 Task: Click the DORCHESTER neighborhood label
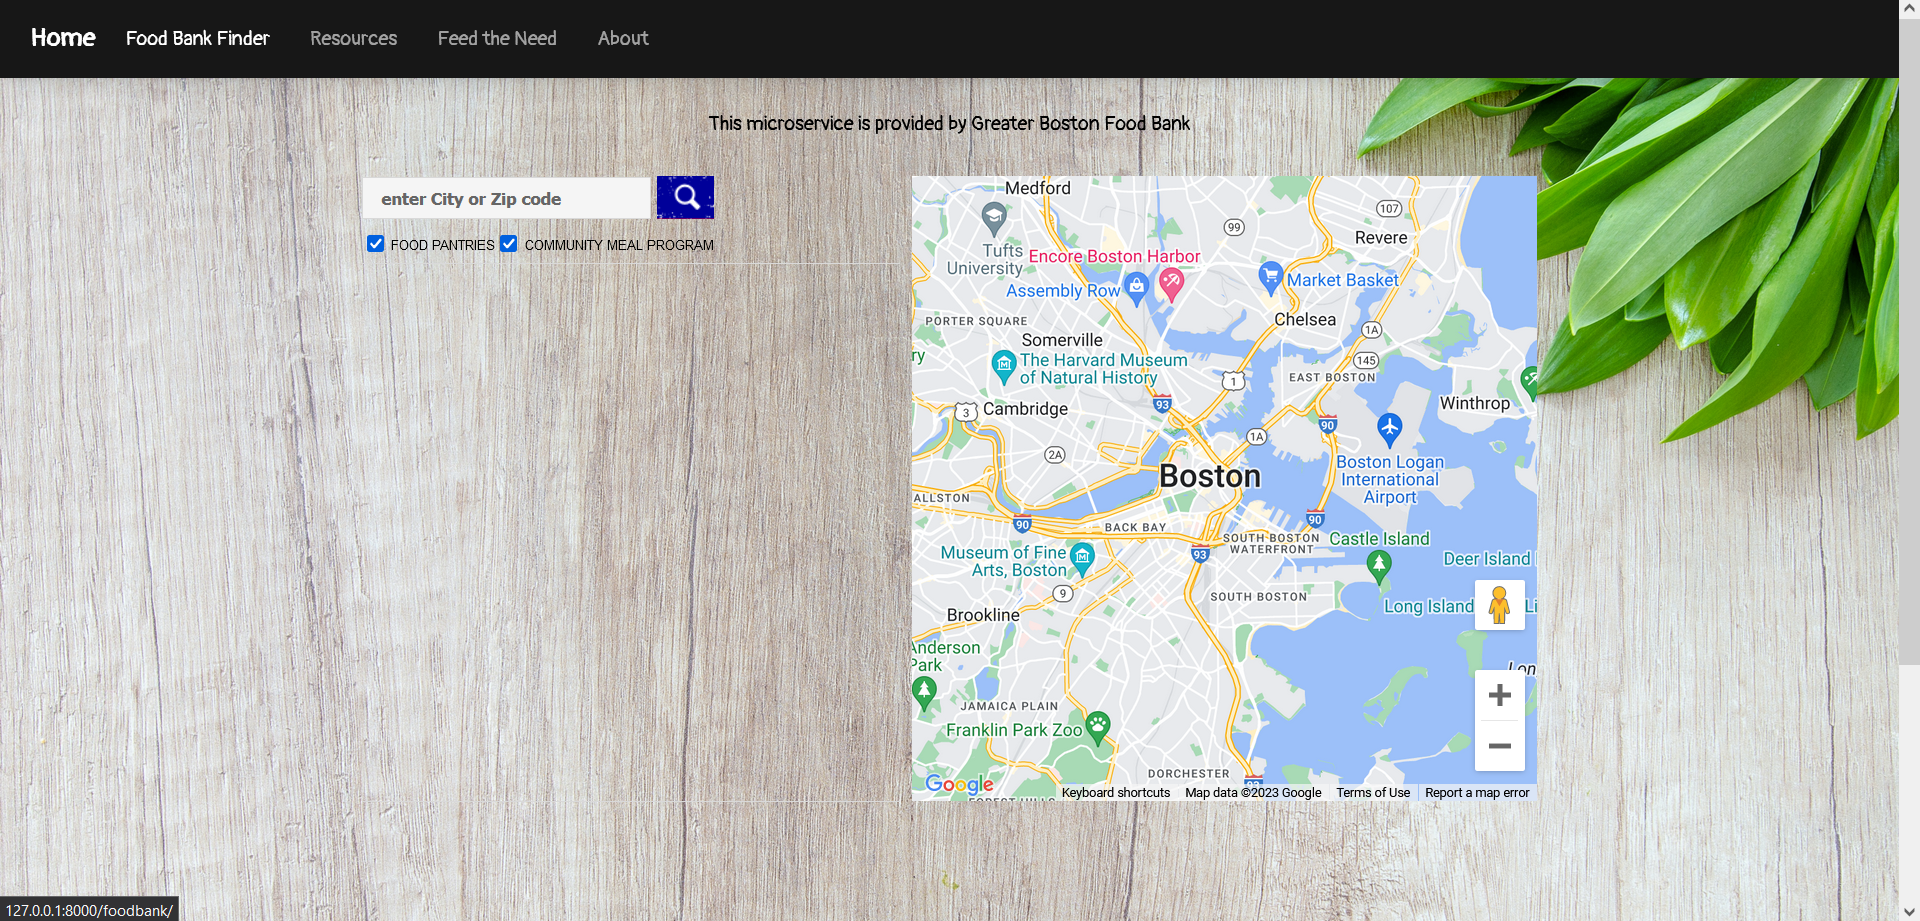pyautogui.click(x=1189, y=774)
